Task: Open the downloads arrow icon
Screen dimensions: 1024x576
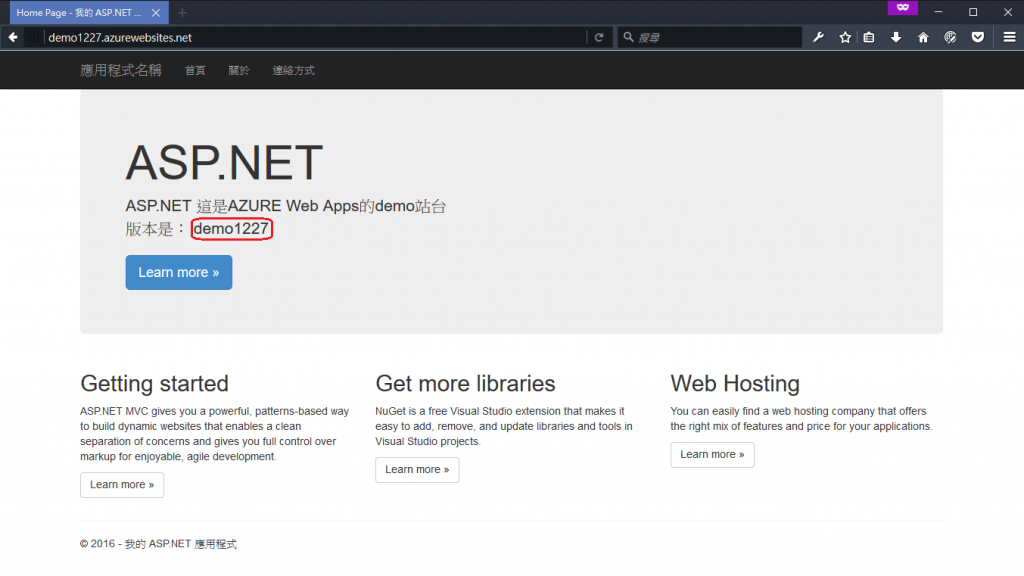Action: click(896, 37)
